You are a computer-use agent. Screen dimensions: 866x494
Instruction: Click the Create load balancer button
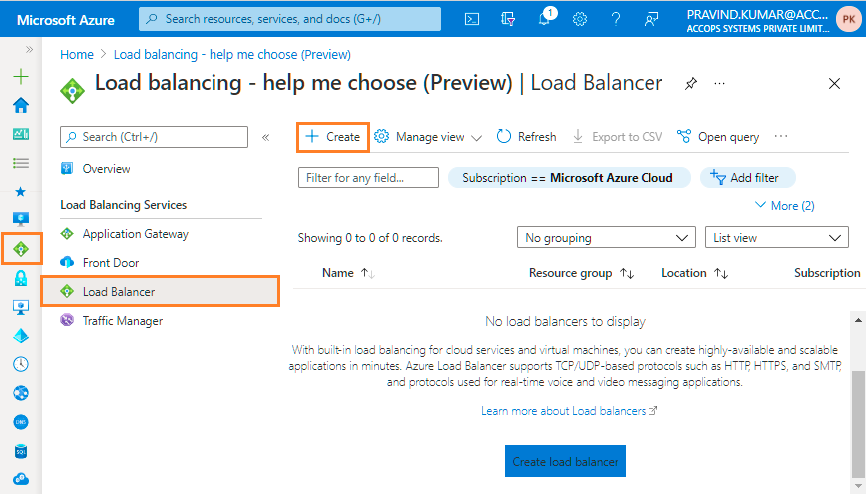pyautogui.click(x=565, y=461)
